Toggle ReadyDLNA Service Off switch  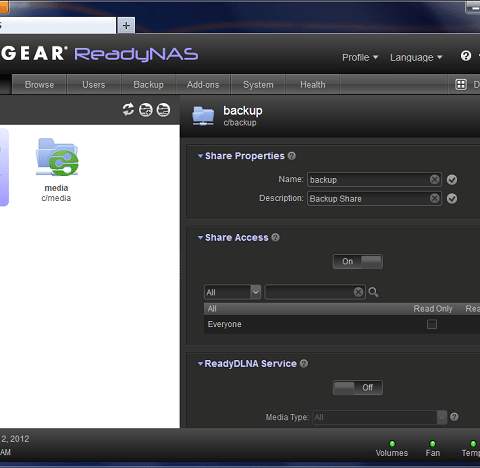click(x=358, y=388)
